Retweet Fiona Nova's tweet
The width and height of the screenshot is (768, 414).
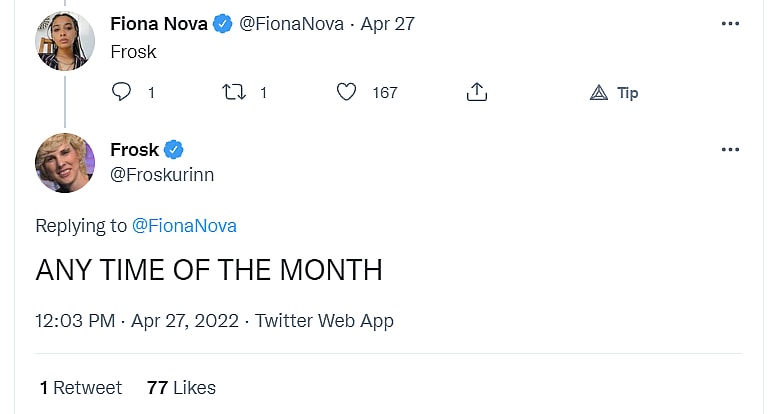[231, 92]
